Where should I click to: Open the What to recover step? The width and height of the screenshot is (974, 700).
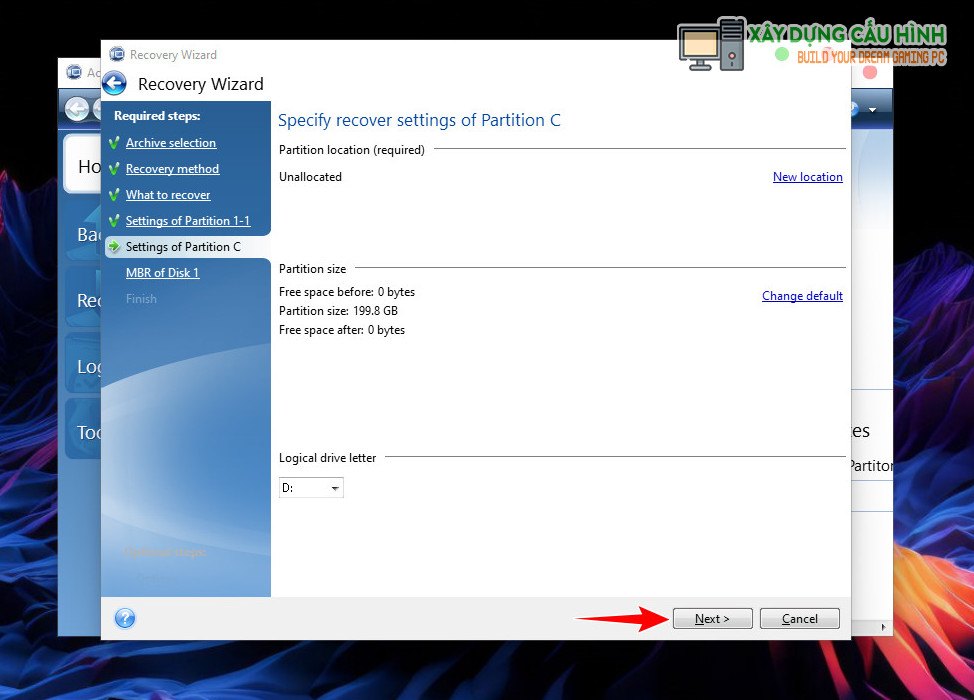(x=168, y=195)
